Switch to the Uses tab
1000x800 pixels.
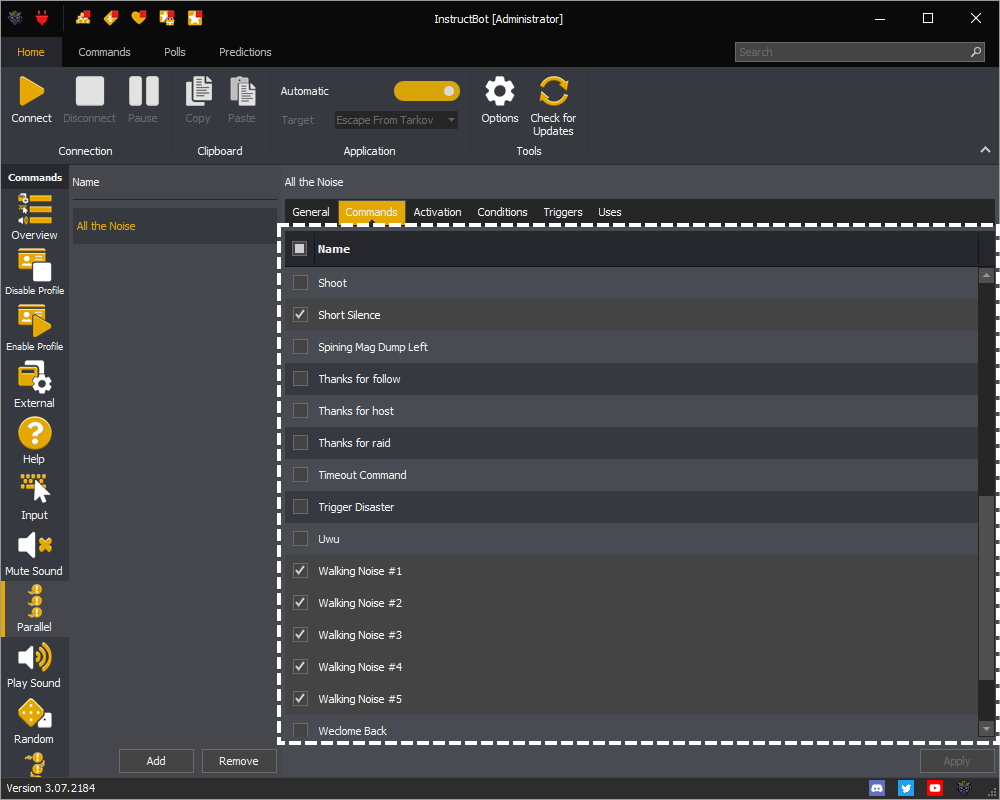(609, 212)
